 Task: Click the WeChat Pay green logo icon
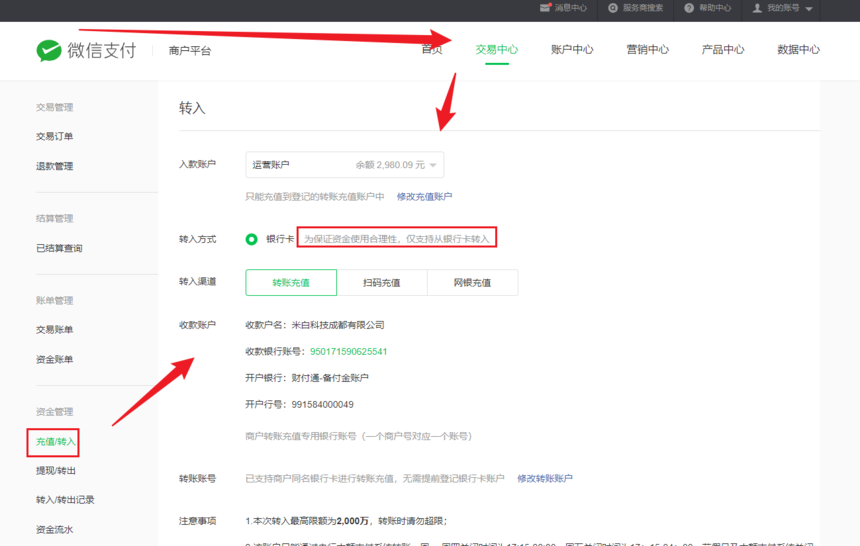point(49,50)
